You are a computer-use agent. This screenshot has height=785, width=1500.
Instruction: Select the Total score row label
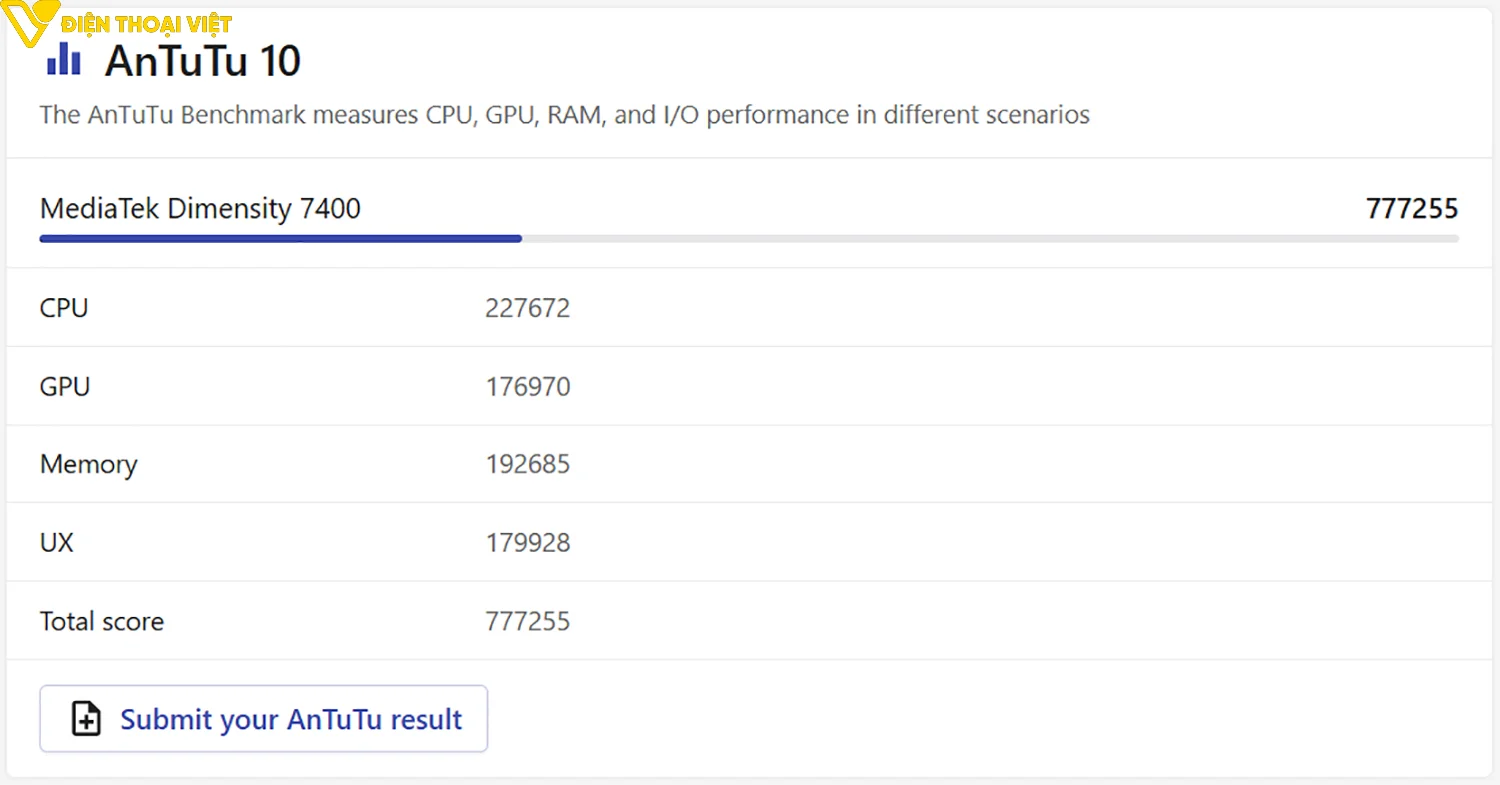[x=101, y=621]
